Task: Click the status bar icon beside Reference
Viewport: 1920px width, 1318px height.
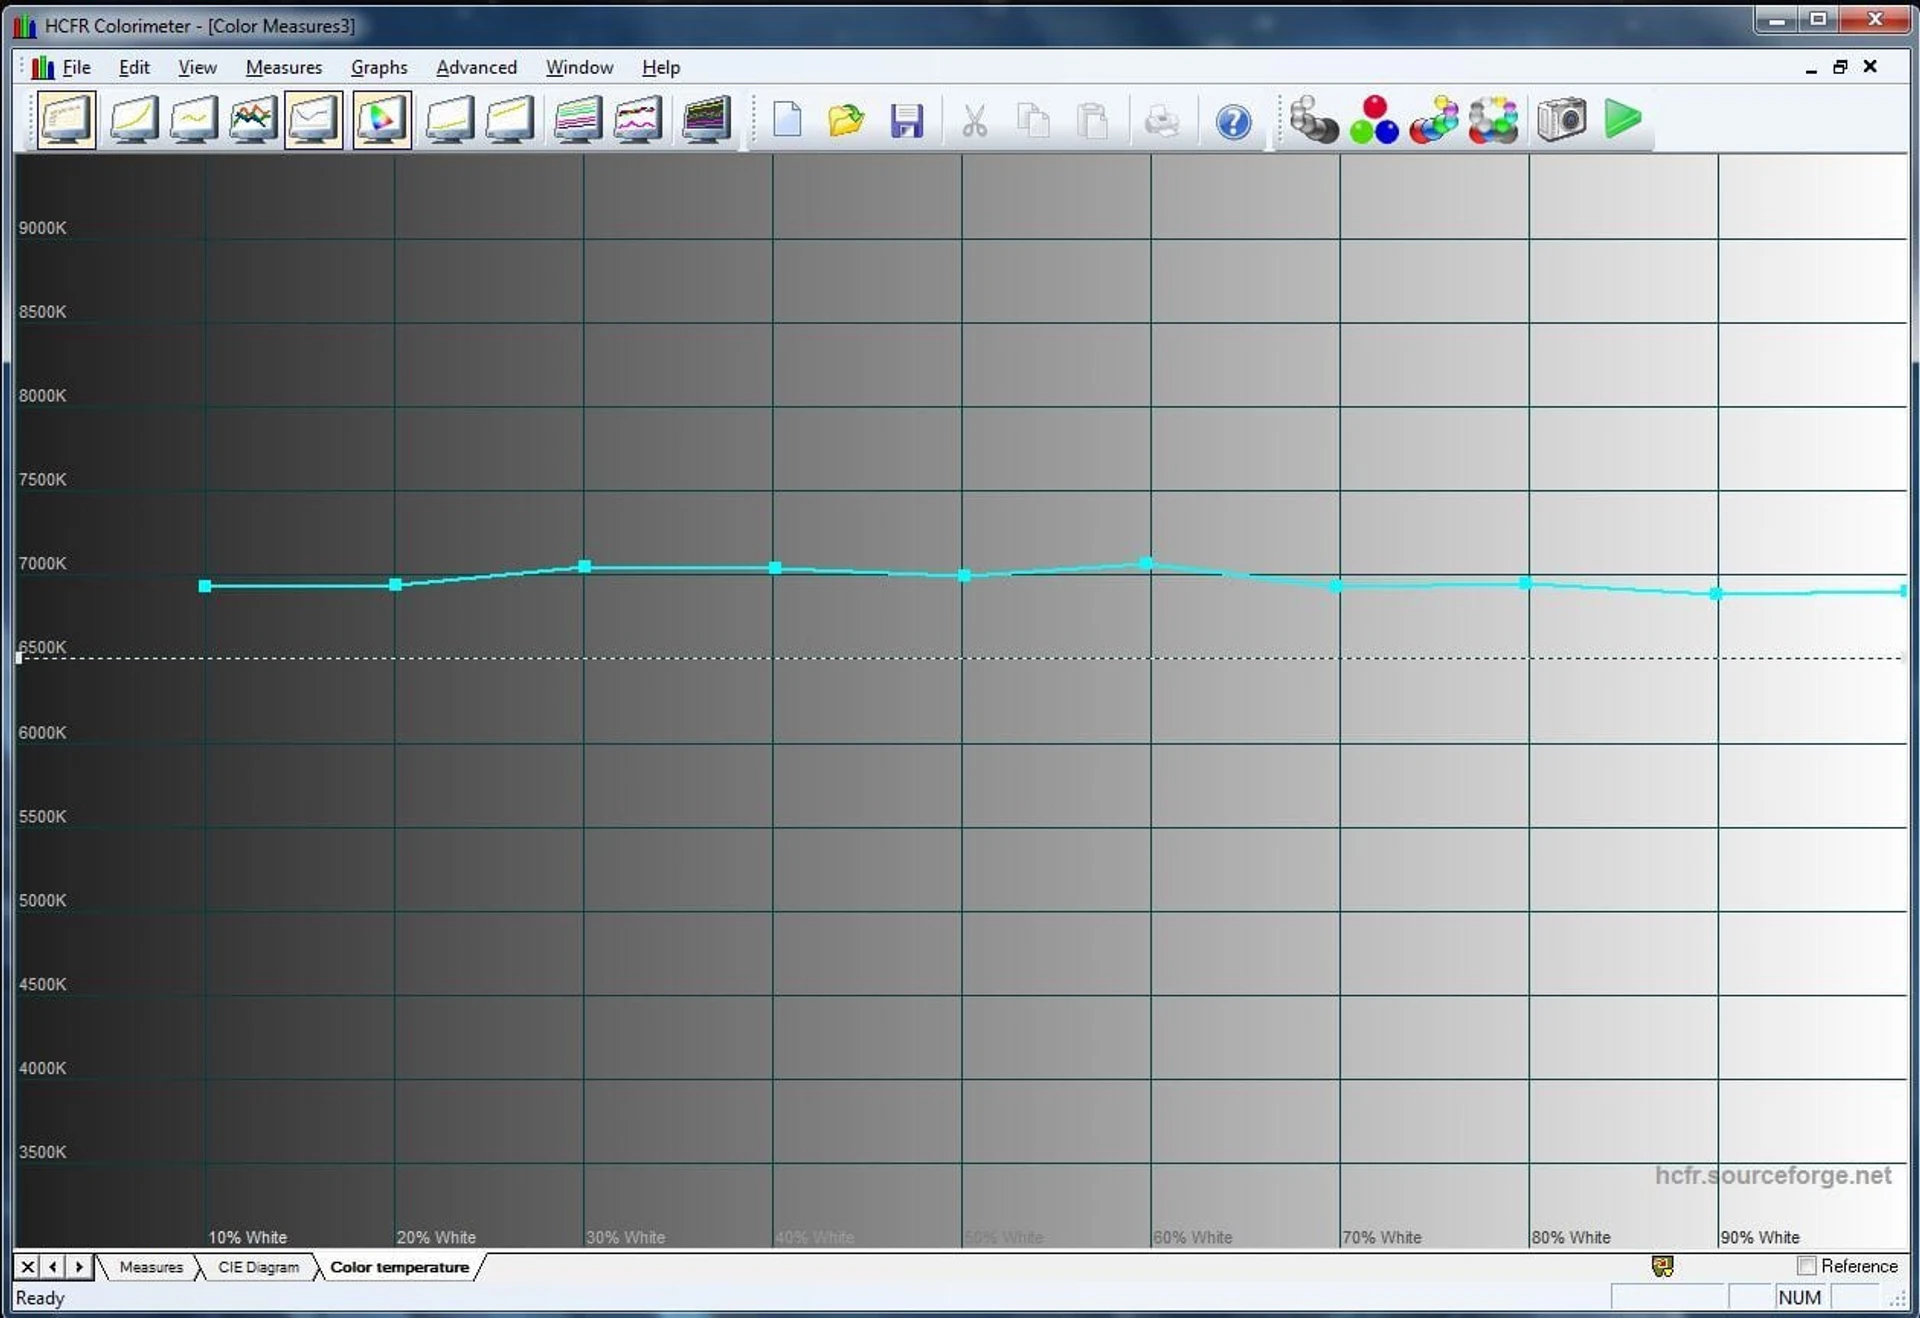Action: 1662,1267
